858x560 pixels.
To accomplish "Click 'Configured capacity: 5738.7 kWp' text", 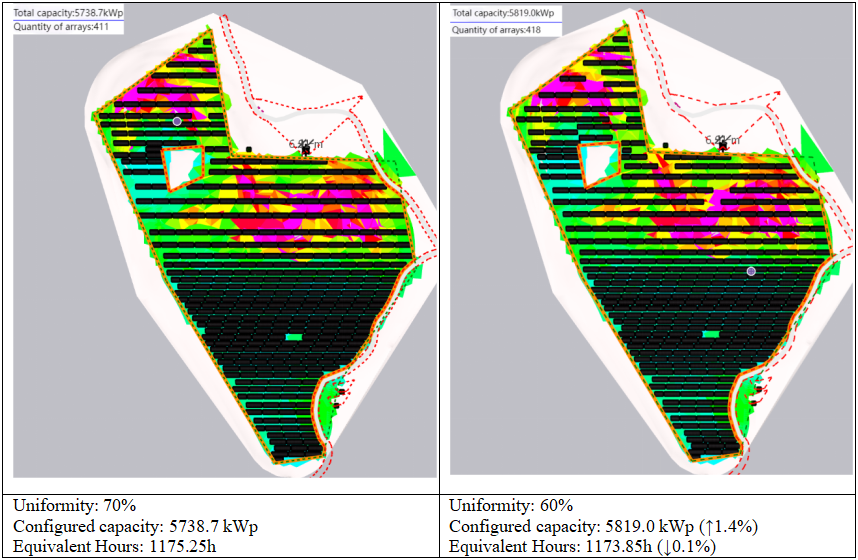I will [x=135, y=527].
